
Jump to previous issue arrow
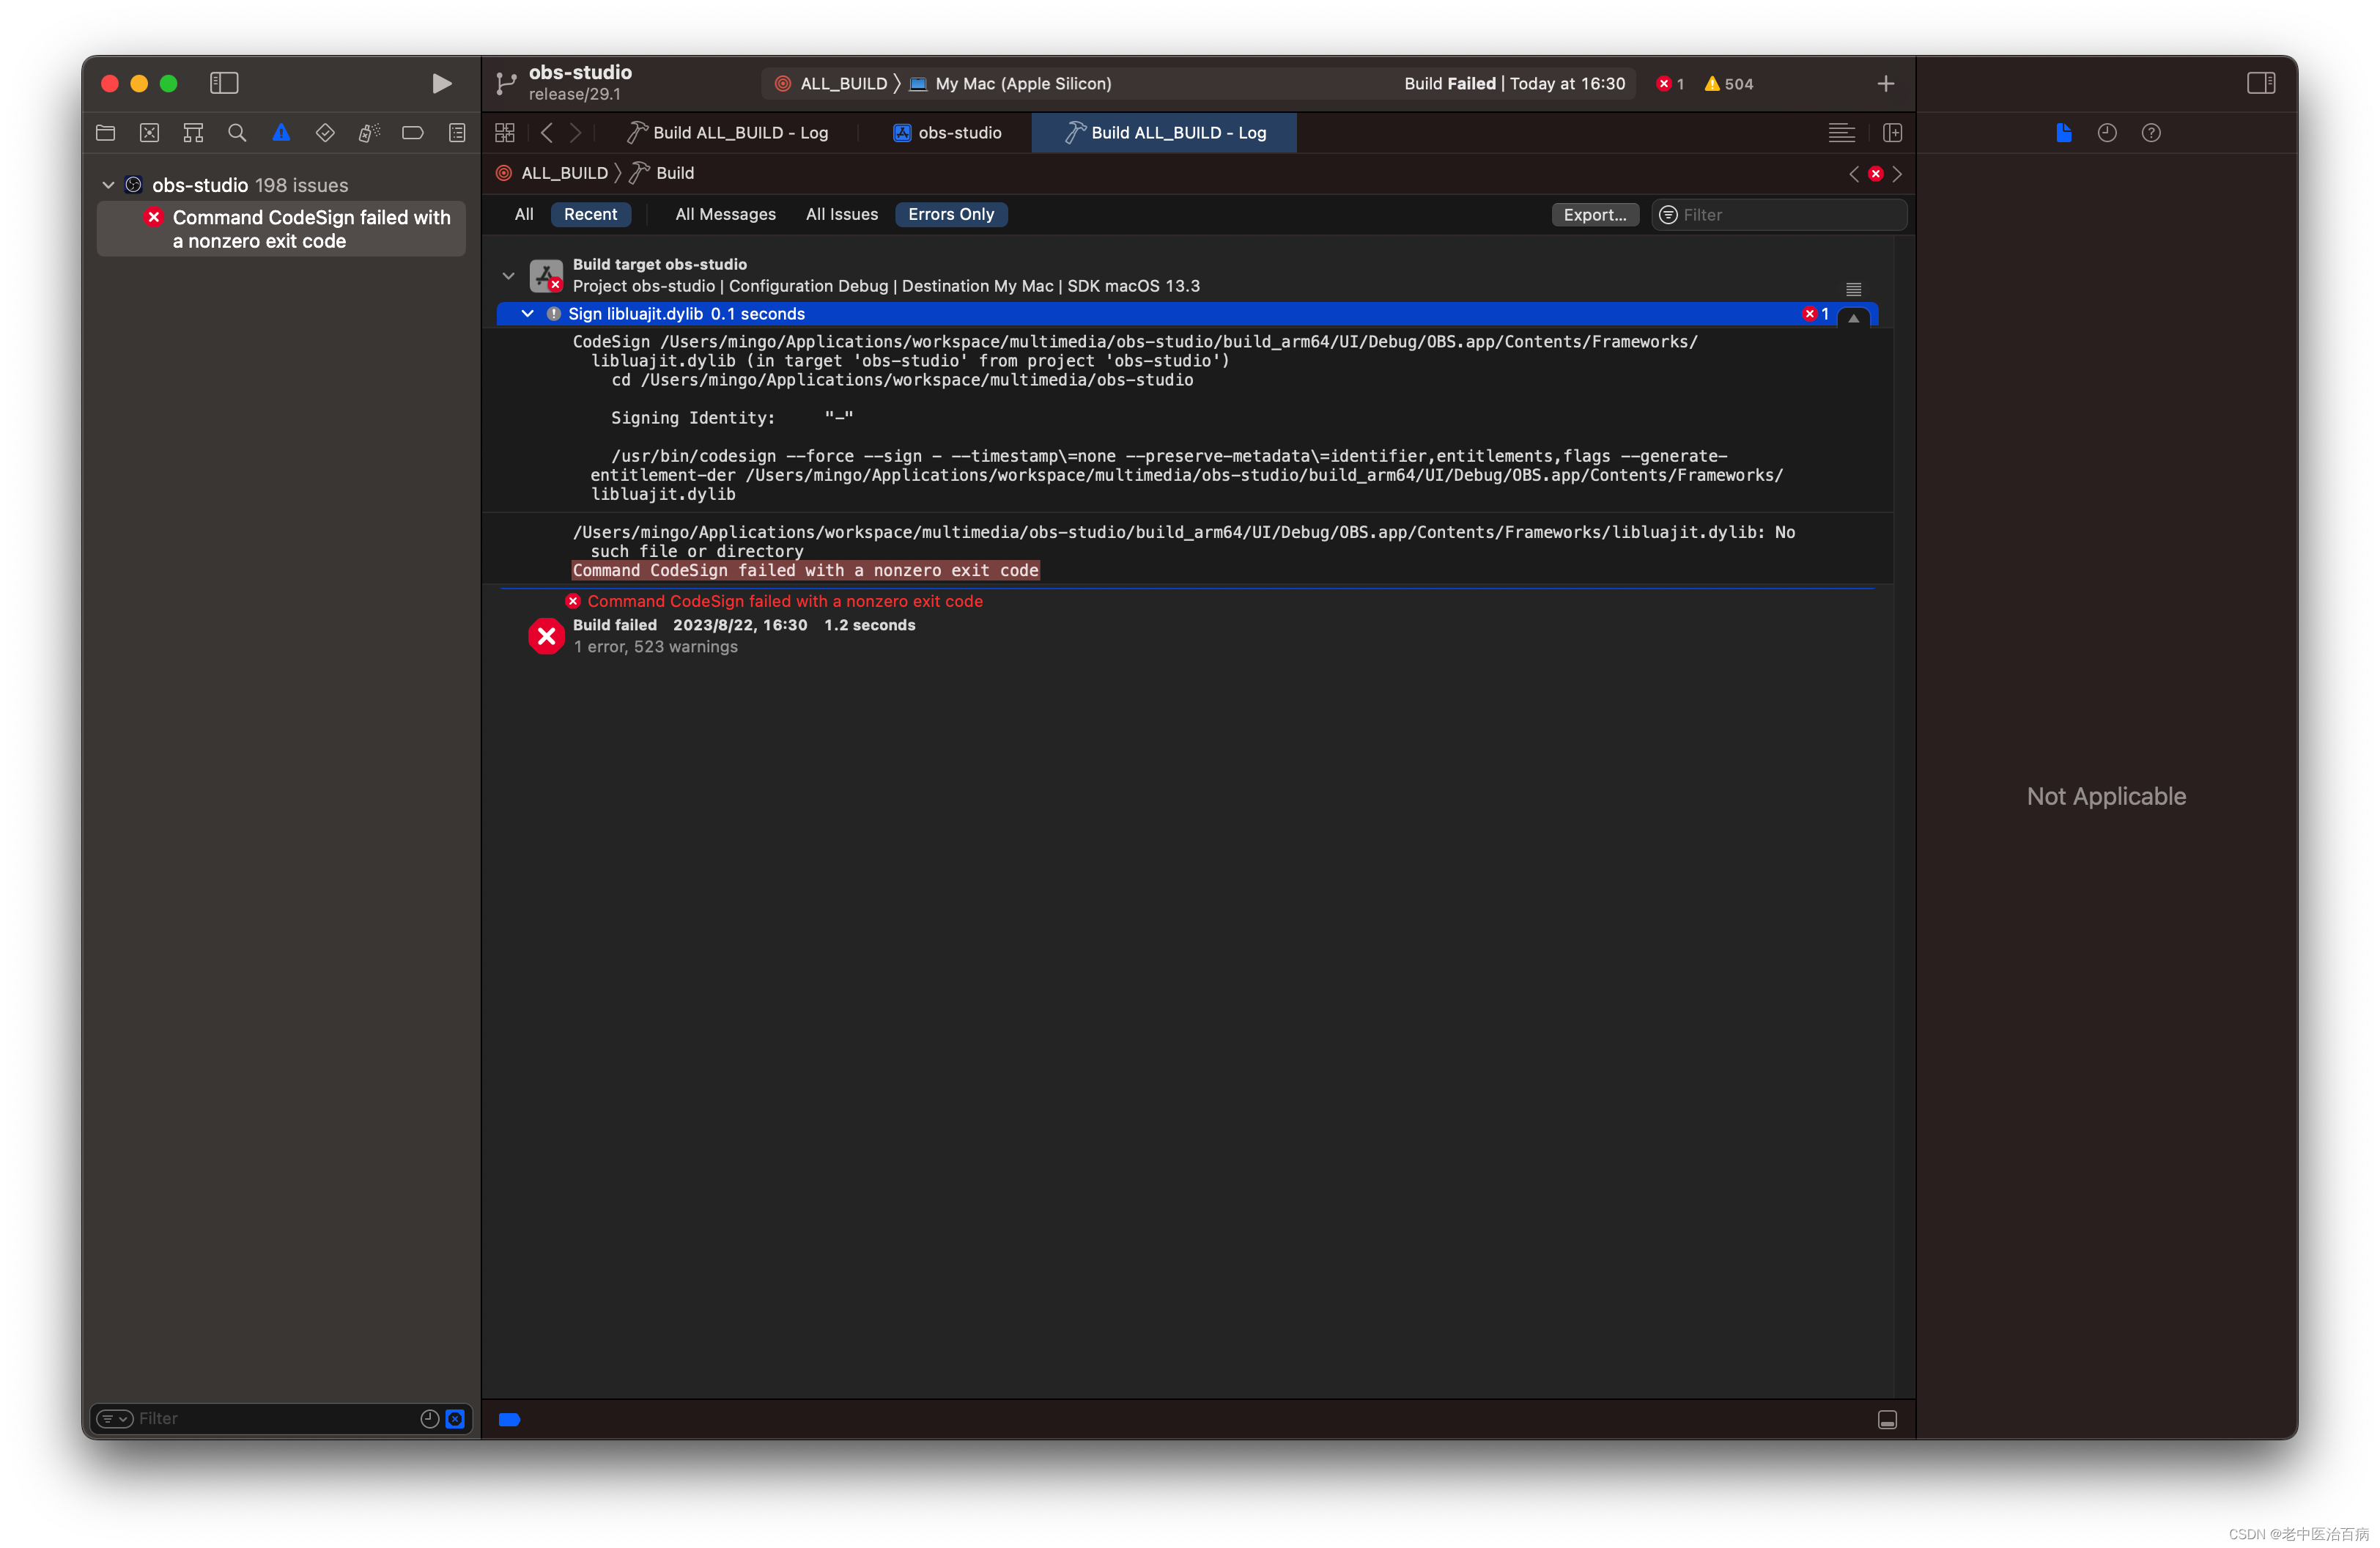click(1854, 174)
